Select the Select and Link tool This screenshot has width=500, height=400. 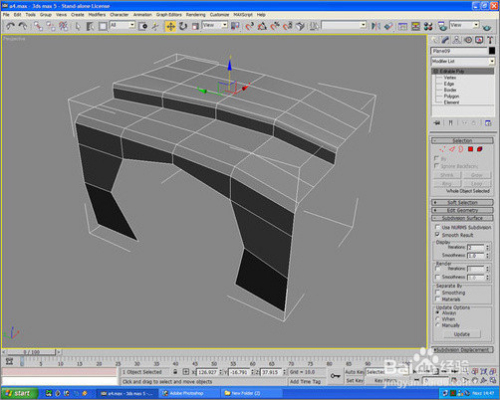[x=38, y=26]
